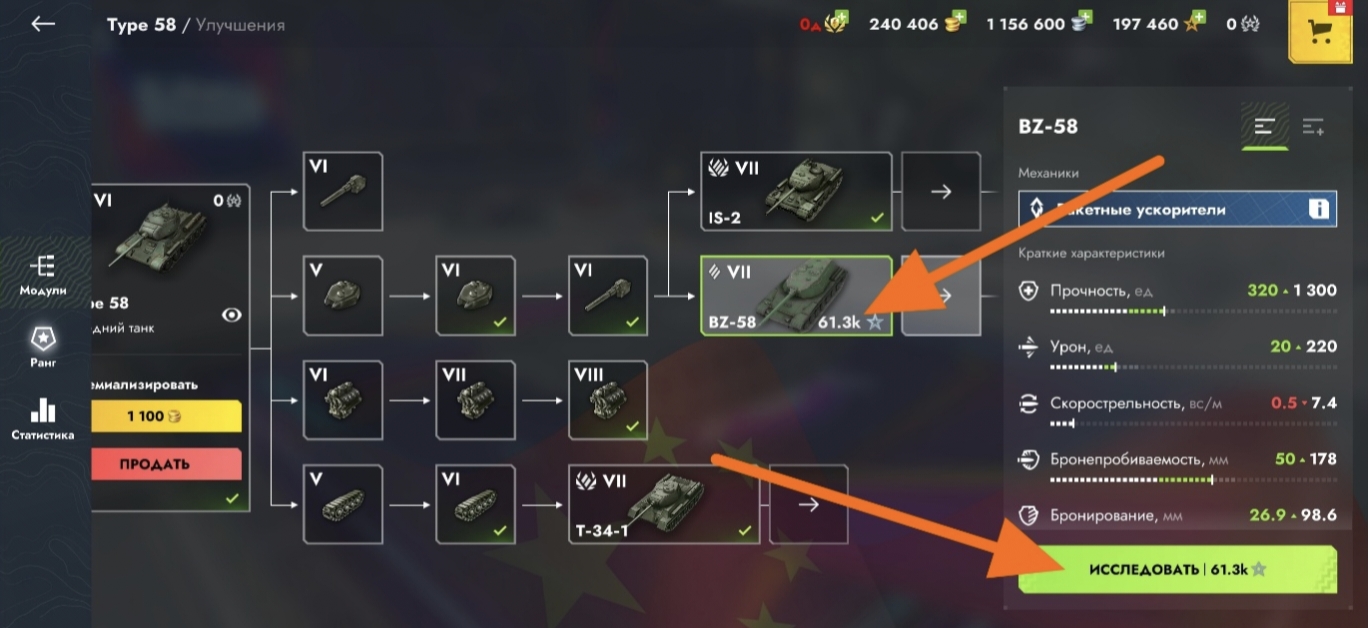Click the Прочность stat progress bar
Image resolution: width=1368 pixels, height=628 pixels.
tap(1193, 312)
